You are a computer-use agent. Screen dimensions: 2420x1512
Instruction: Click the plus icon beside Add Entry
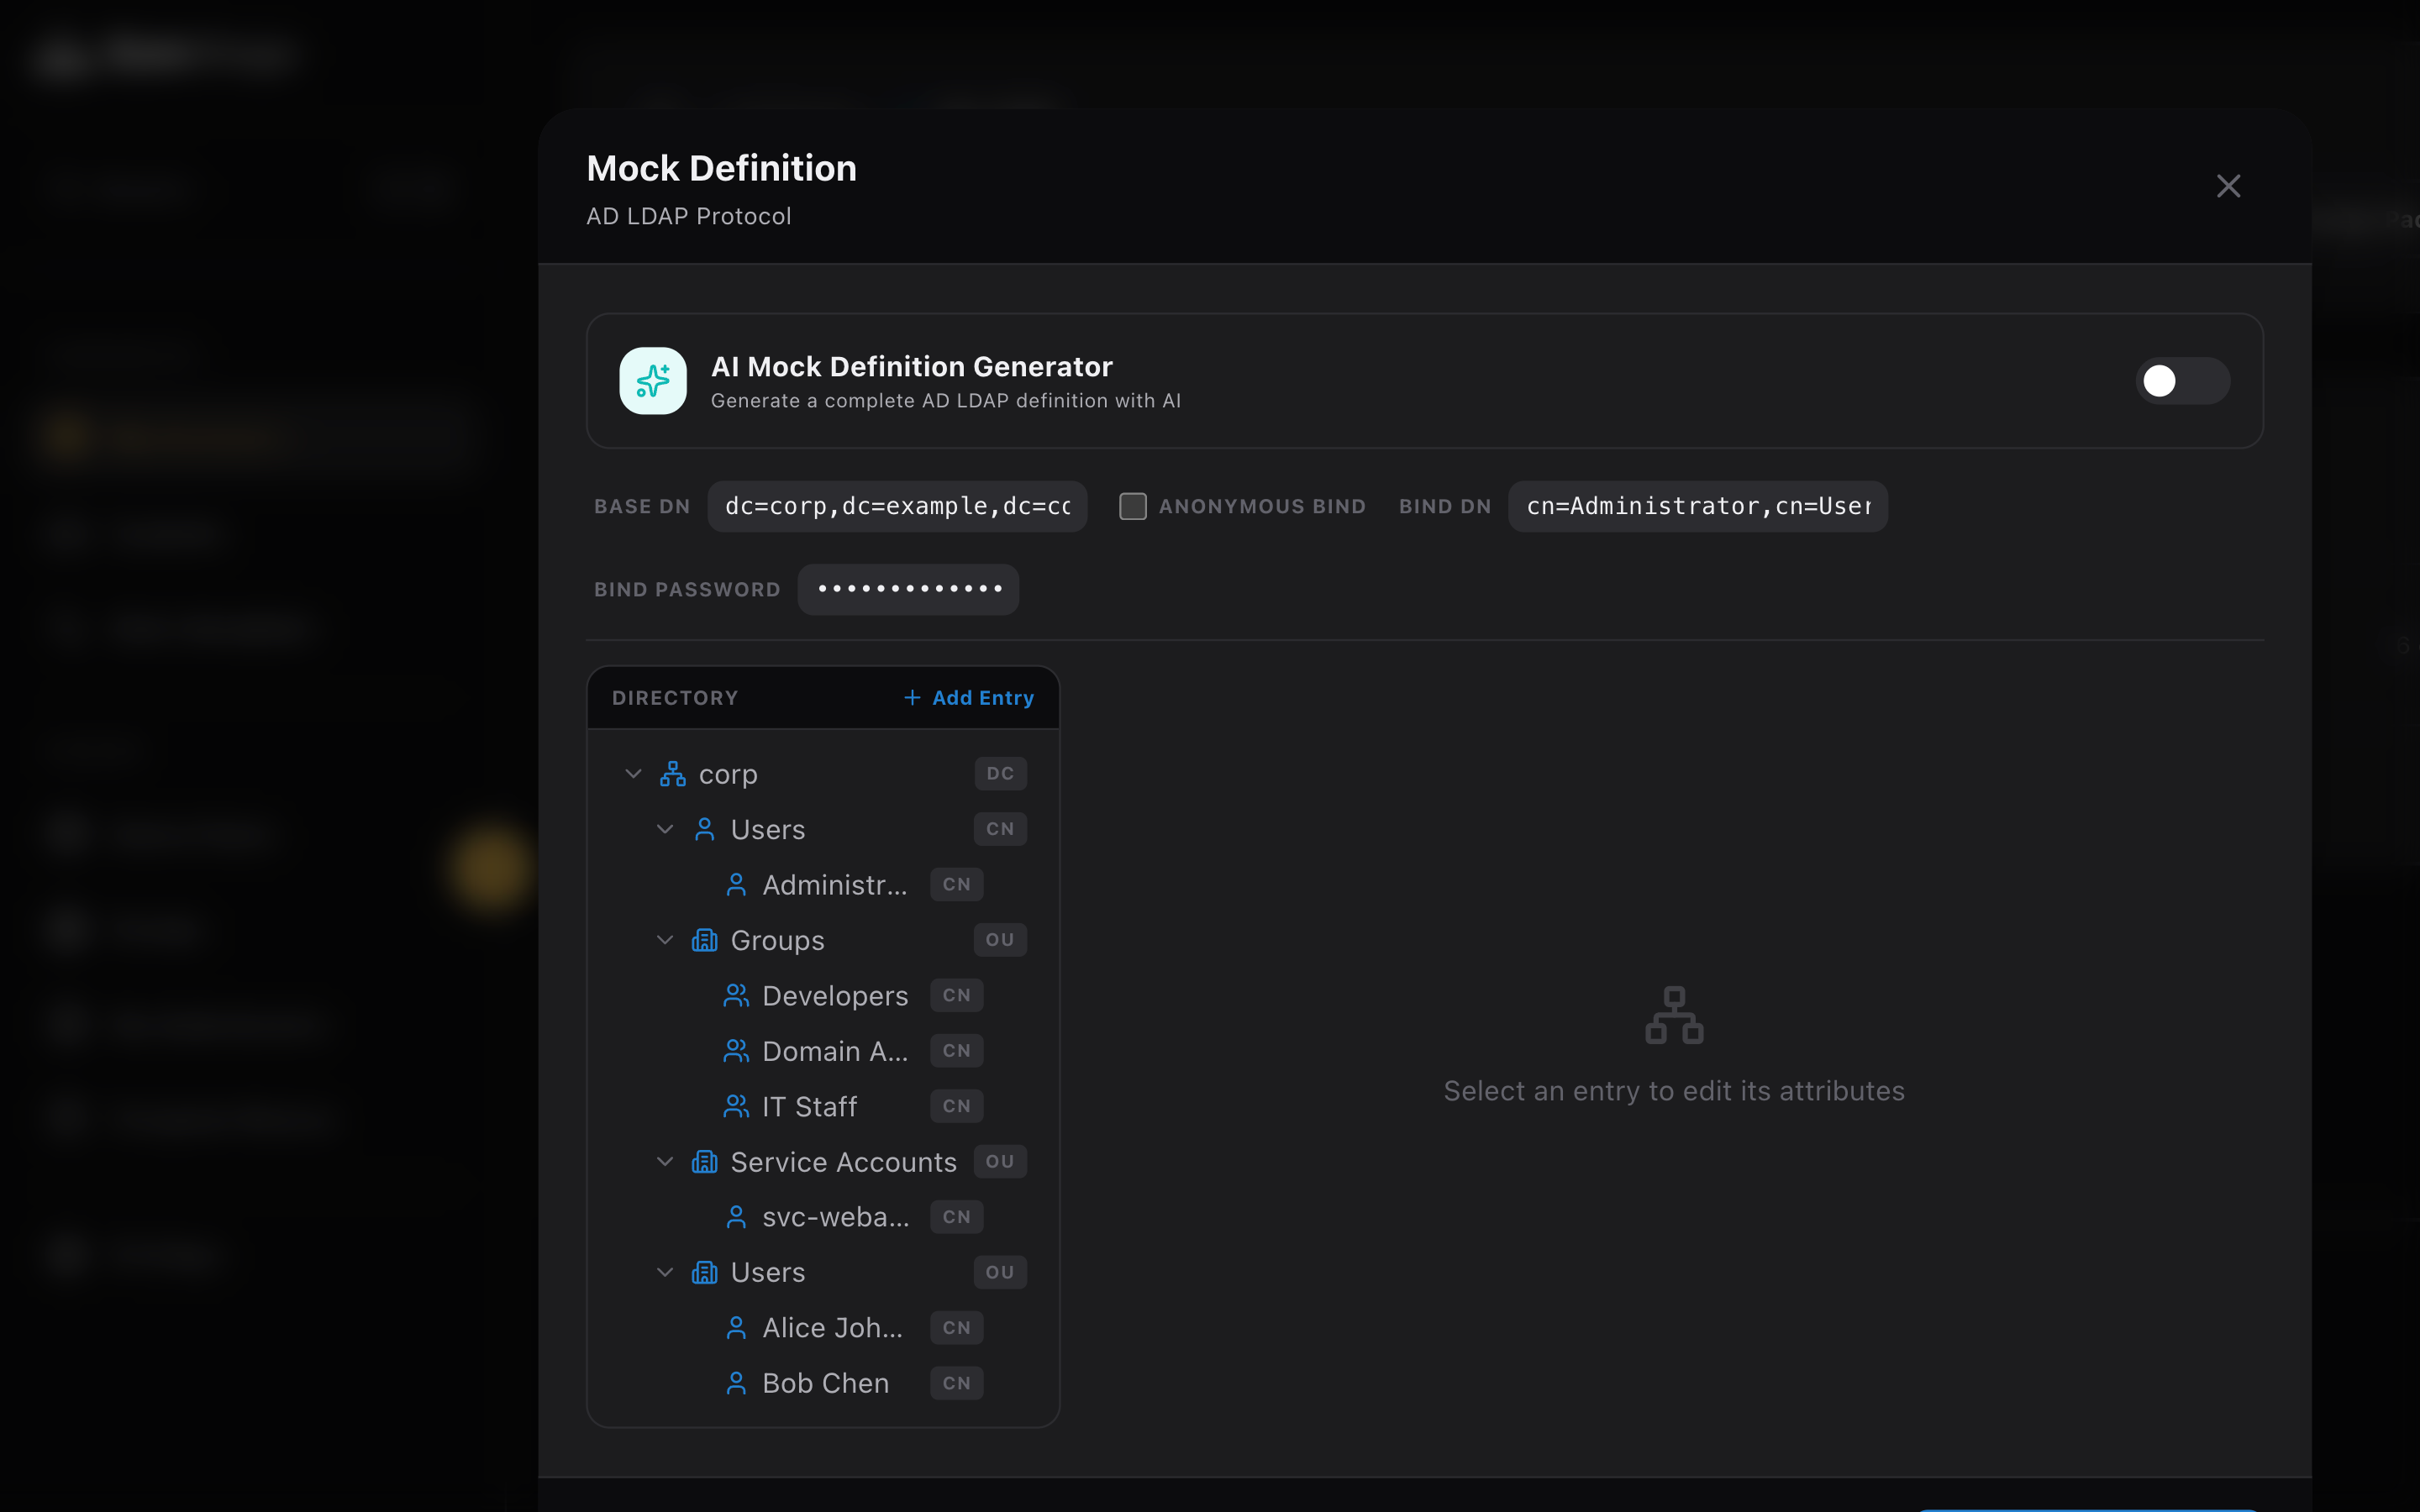(911, 698)
